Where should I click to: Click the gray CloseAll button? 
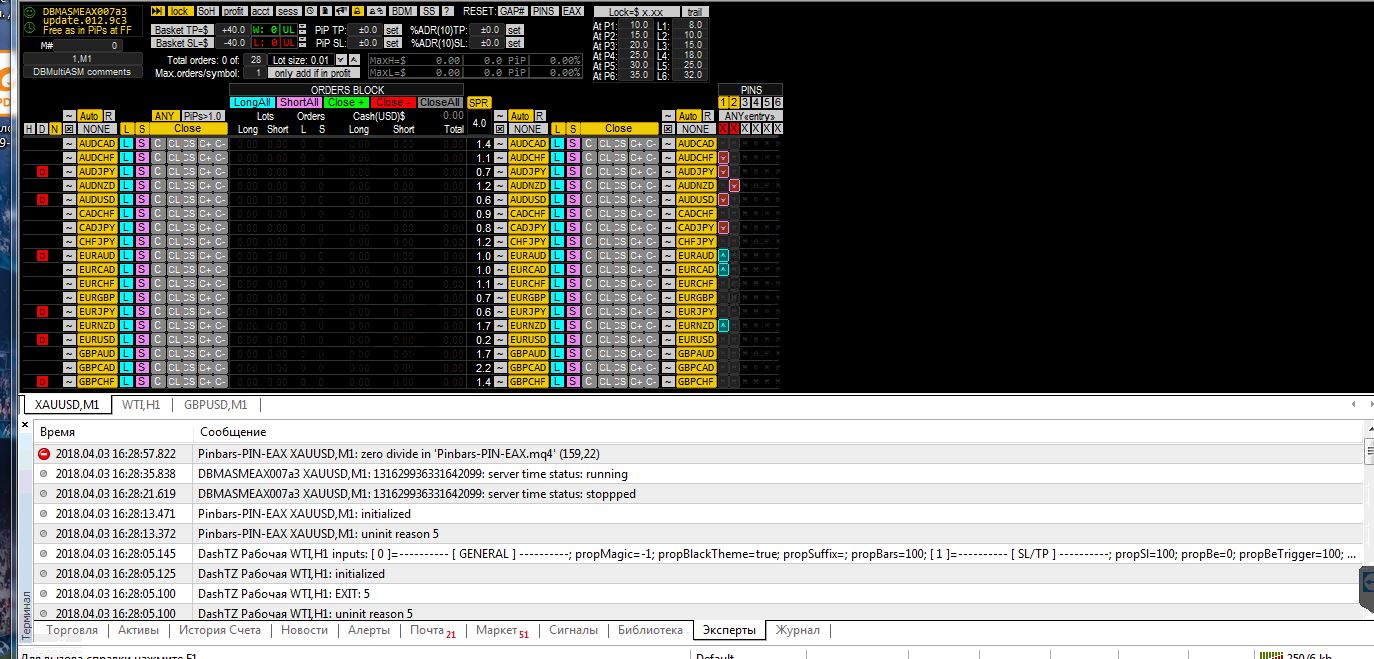click(440, 102)
